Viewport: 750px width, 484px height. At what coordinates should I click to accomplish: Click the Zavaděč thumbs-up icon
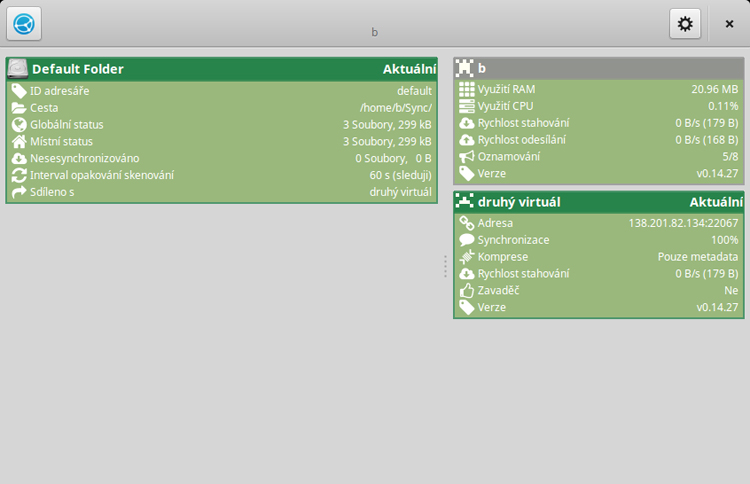pyautogui.click(x=466, y=290)
